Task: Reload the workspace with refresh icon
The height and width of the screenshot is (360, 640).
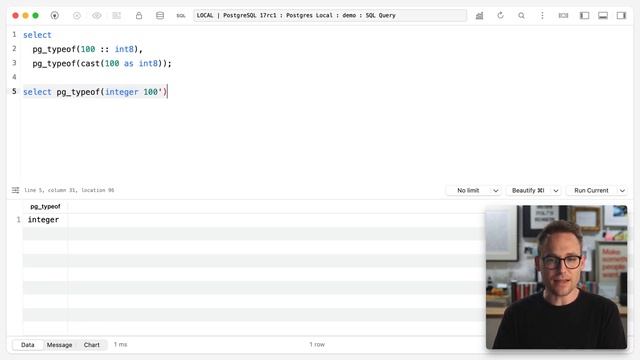Action: click(x=500, y=16)
